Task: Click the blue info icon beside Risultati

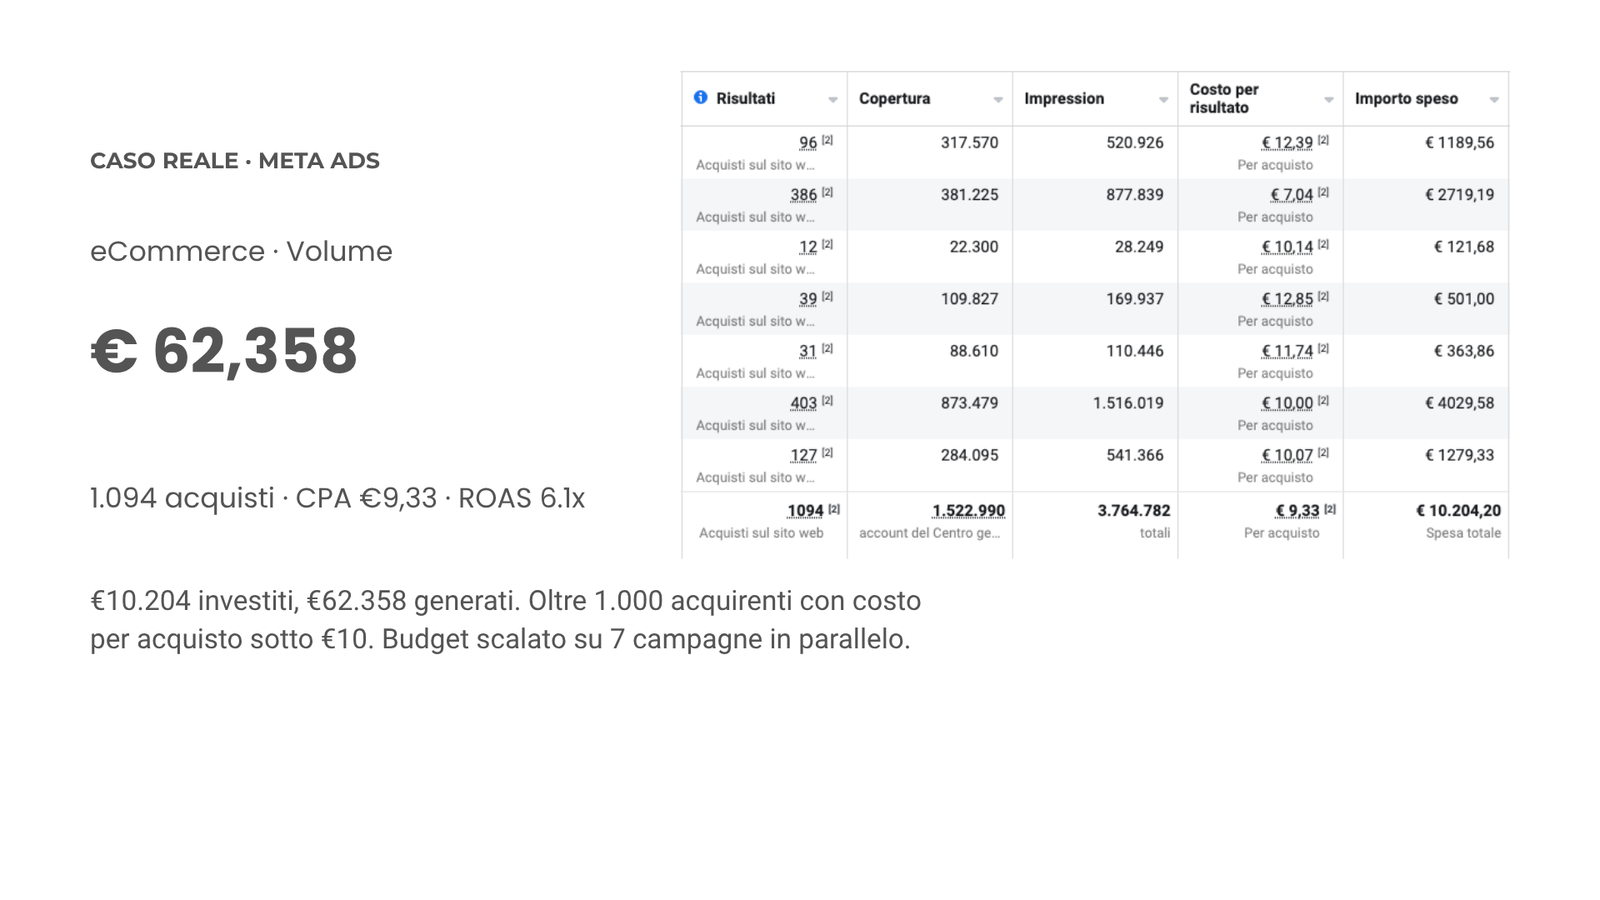Action: [x=701, y=97]
